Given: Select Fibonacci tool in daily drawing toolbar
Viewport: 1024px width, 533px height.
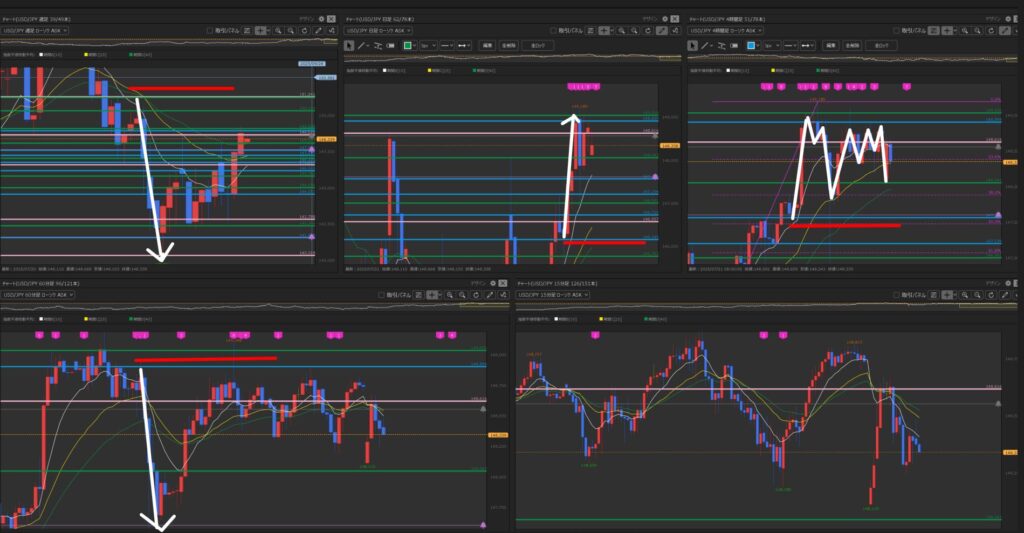Looking at the screenshot, I should [378, 45].
